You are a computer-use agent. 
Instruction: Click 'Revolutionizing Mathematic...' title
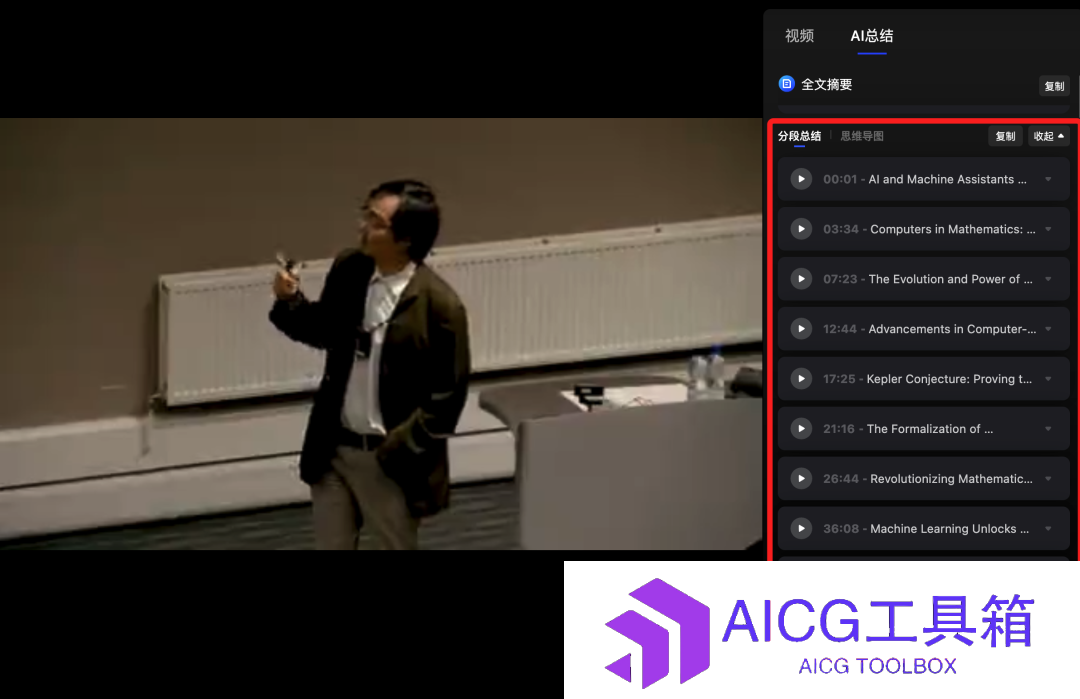(x=951, y=479)
